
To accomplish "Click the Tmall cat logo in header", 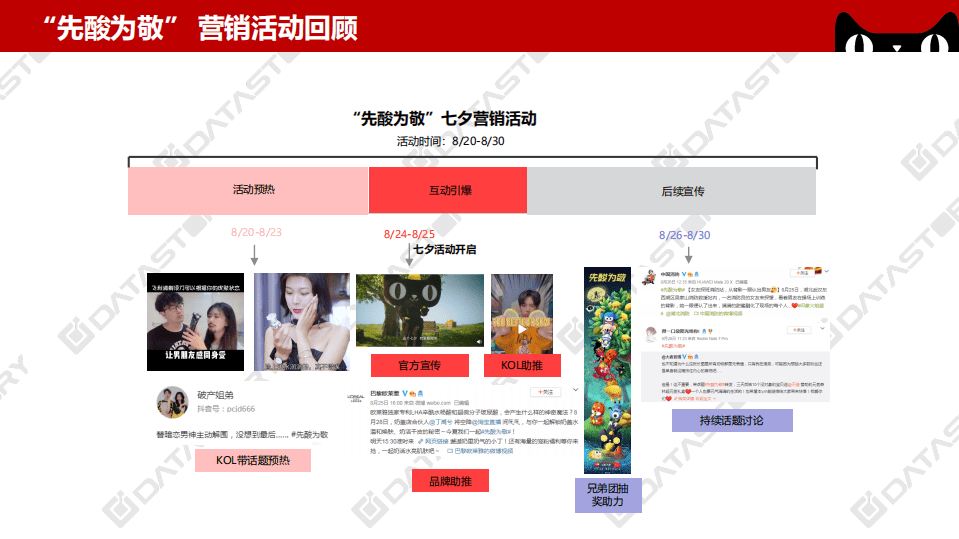I will tap(897, 32).
